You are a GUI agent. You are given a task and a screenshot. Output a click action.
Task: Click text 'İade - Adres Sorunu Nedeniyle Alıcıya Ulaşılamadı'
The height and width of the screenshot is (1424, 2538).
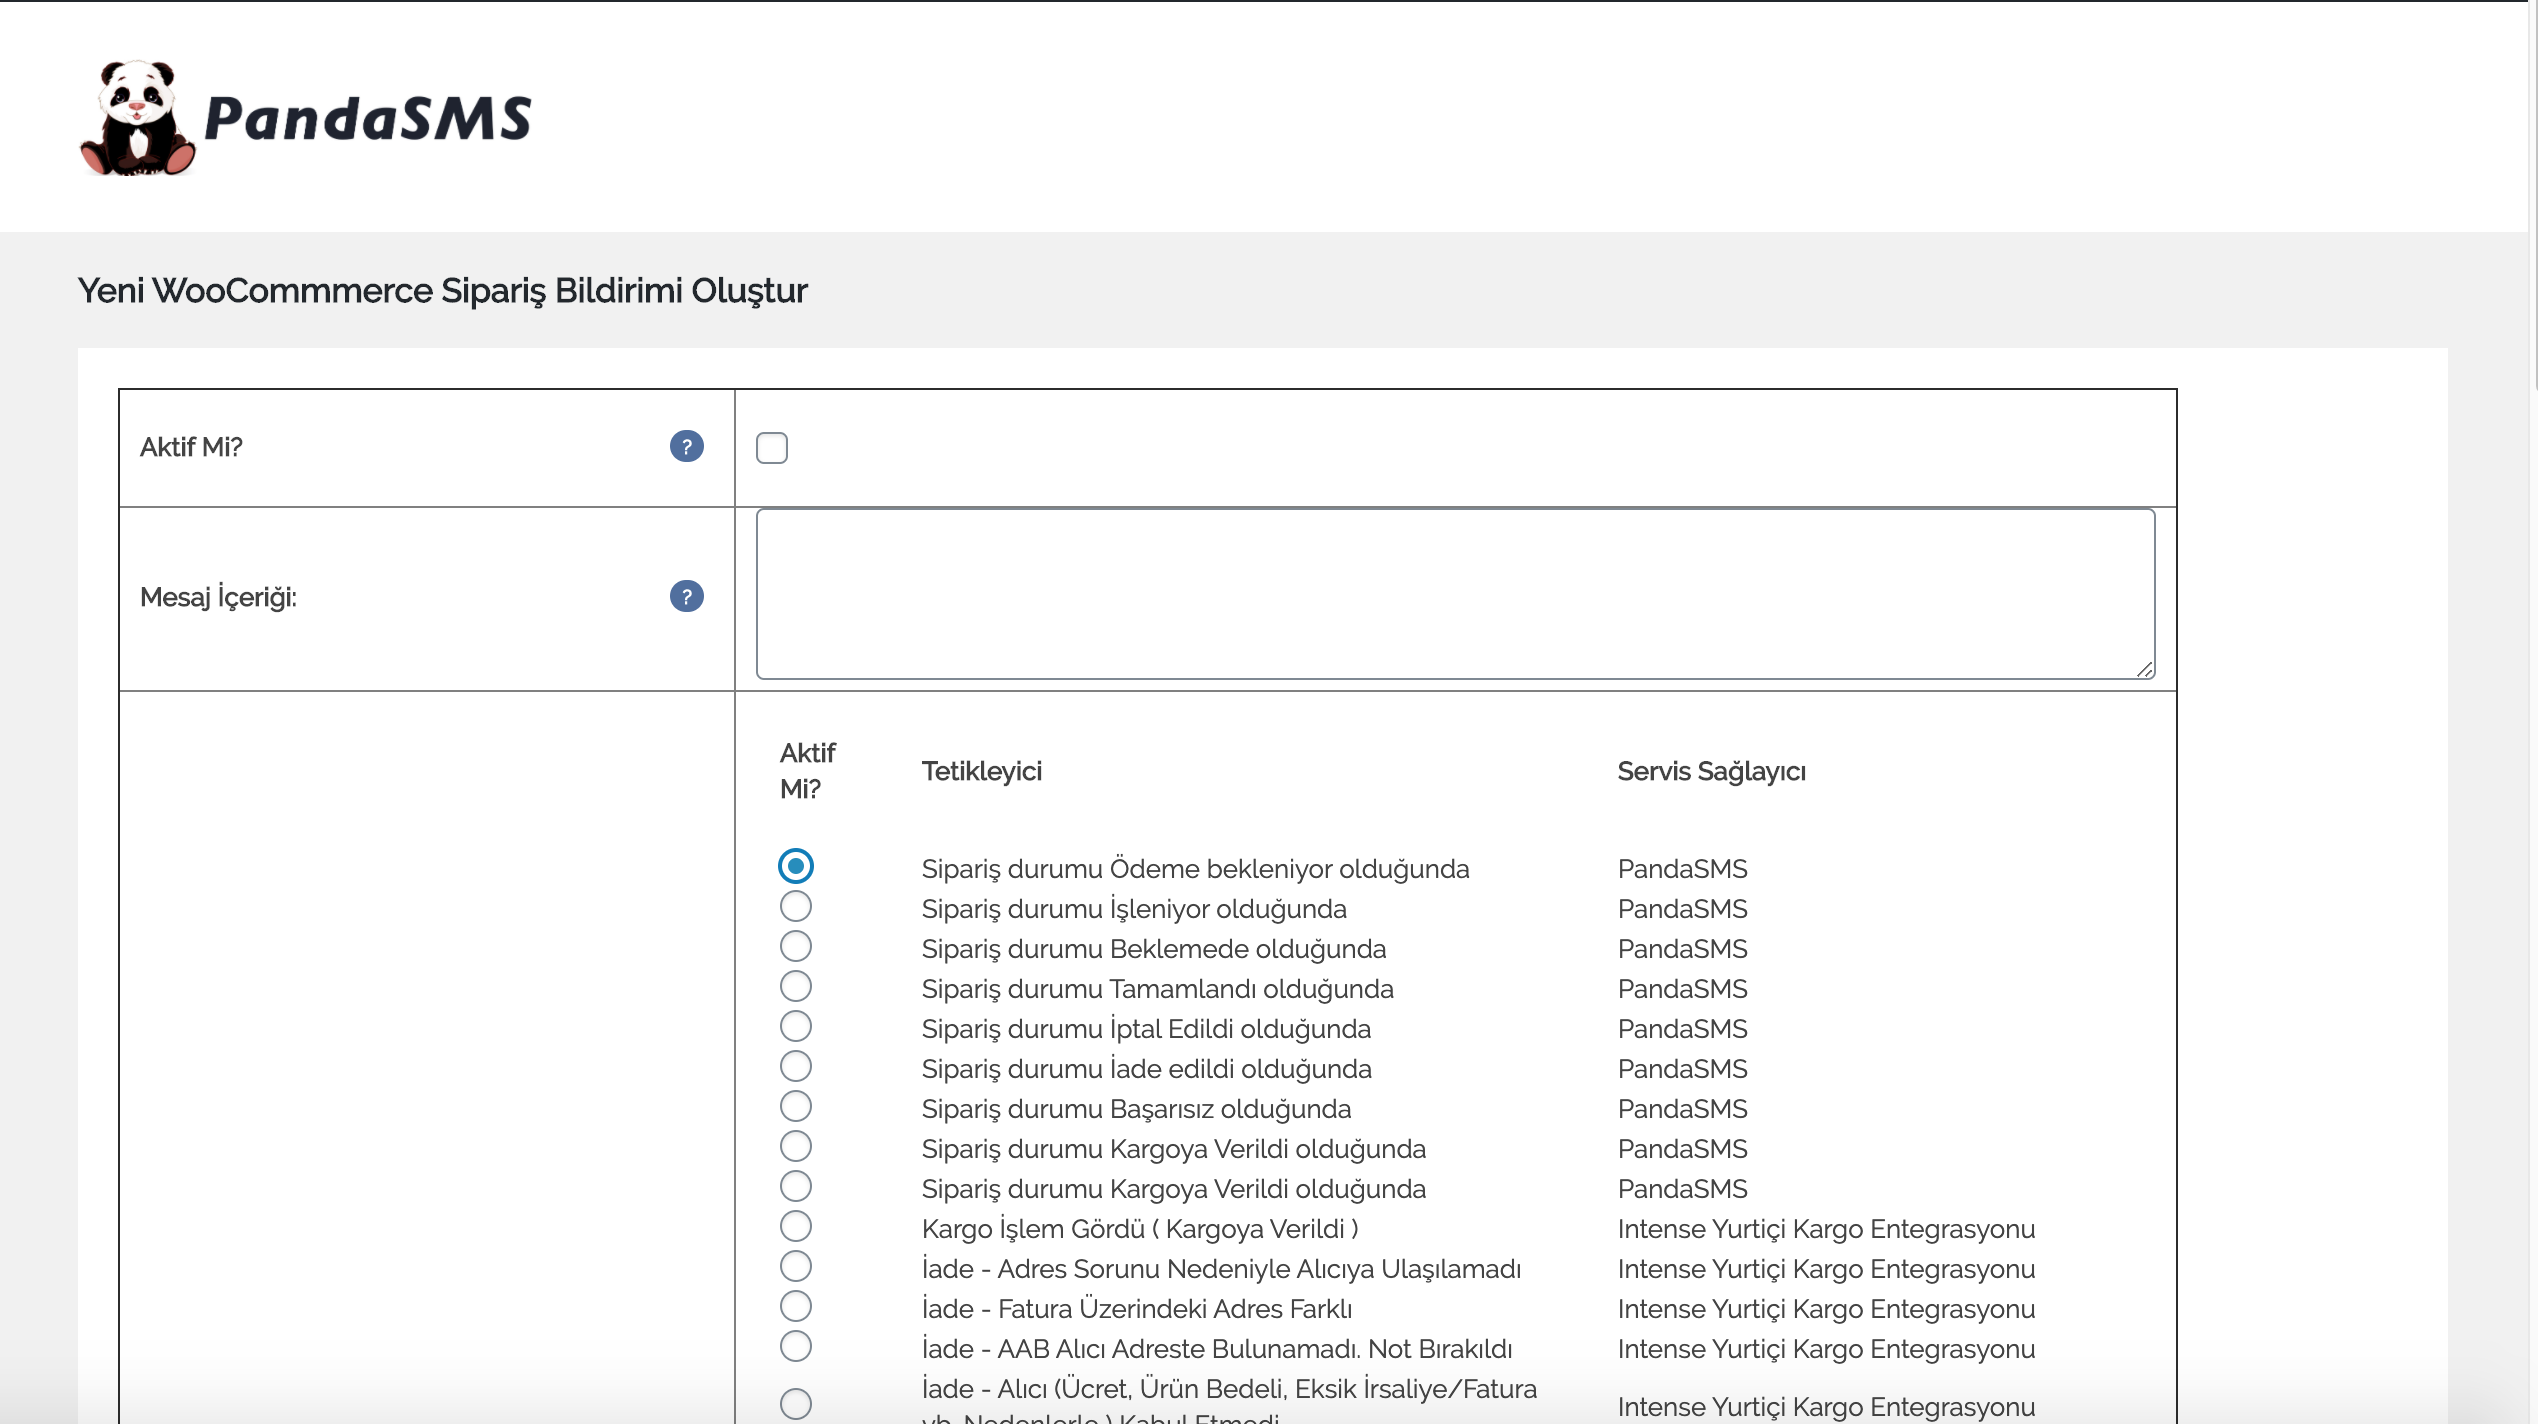1221,1269
